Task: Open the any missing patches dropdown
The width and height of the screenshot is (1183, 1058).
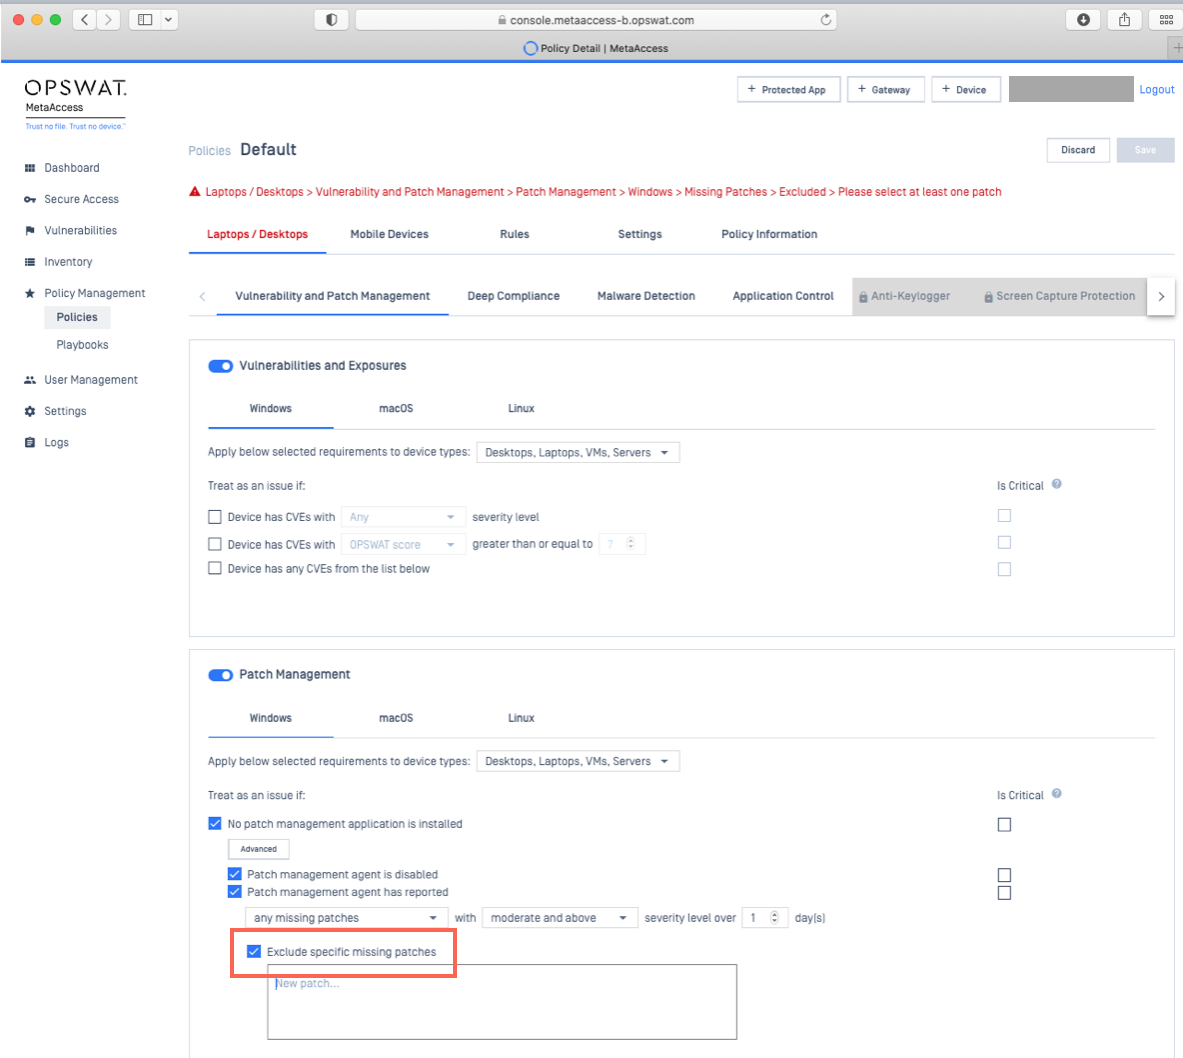Action: (x=346, y=918)
